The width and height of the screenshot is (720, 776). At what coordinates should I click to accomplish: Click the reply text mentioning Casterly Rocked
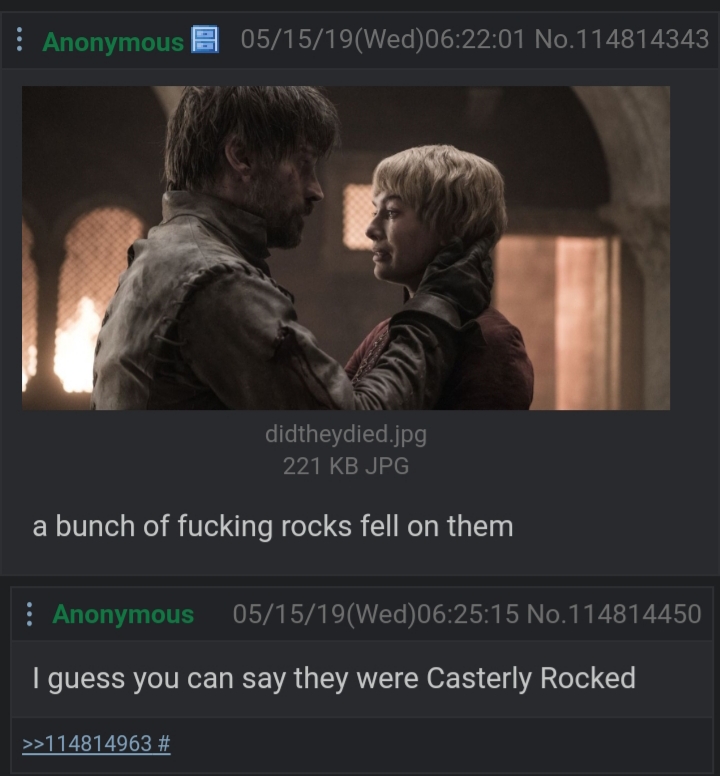[334, 679]
